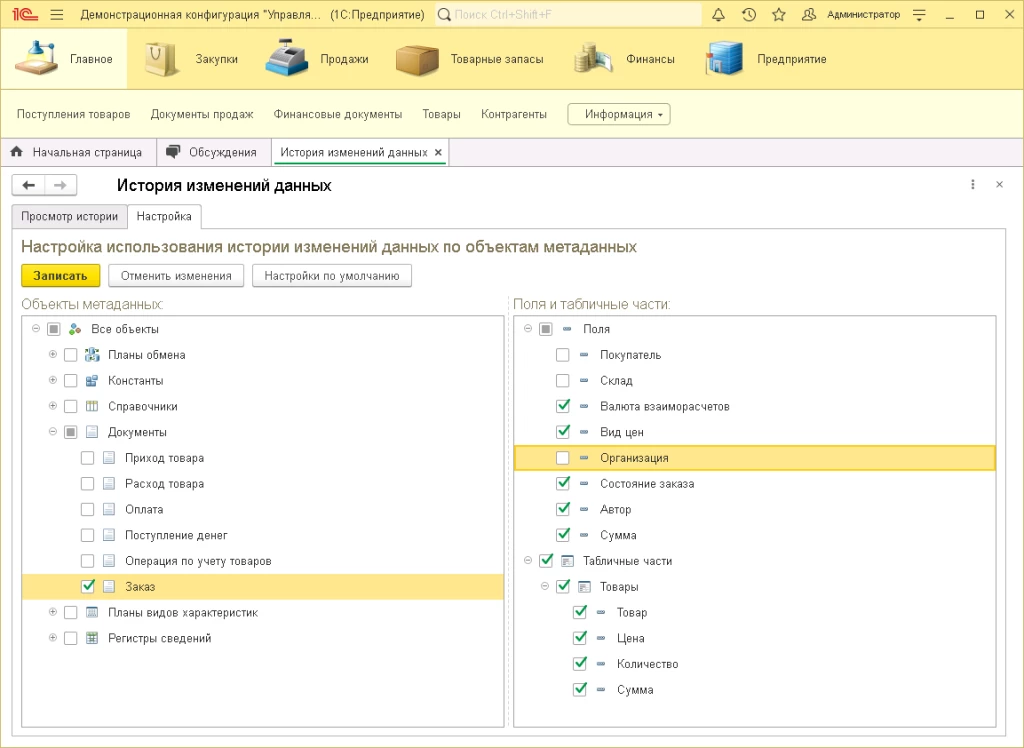Open the 1C main menu hamburger icon

tap(57, 14)
